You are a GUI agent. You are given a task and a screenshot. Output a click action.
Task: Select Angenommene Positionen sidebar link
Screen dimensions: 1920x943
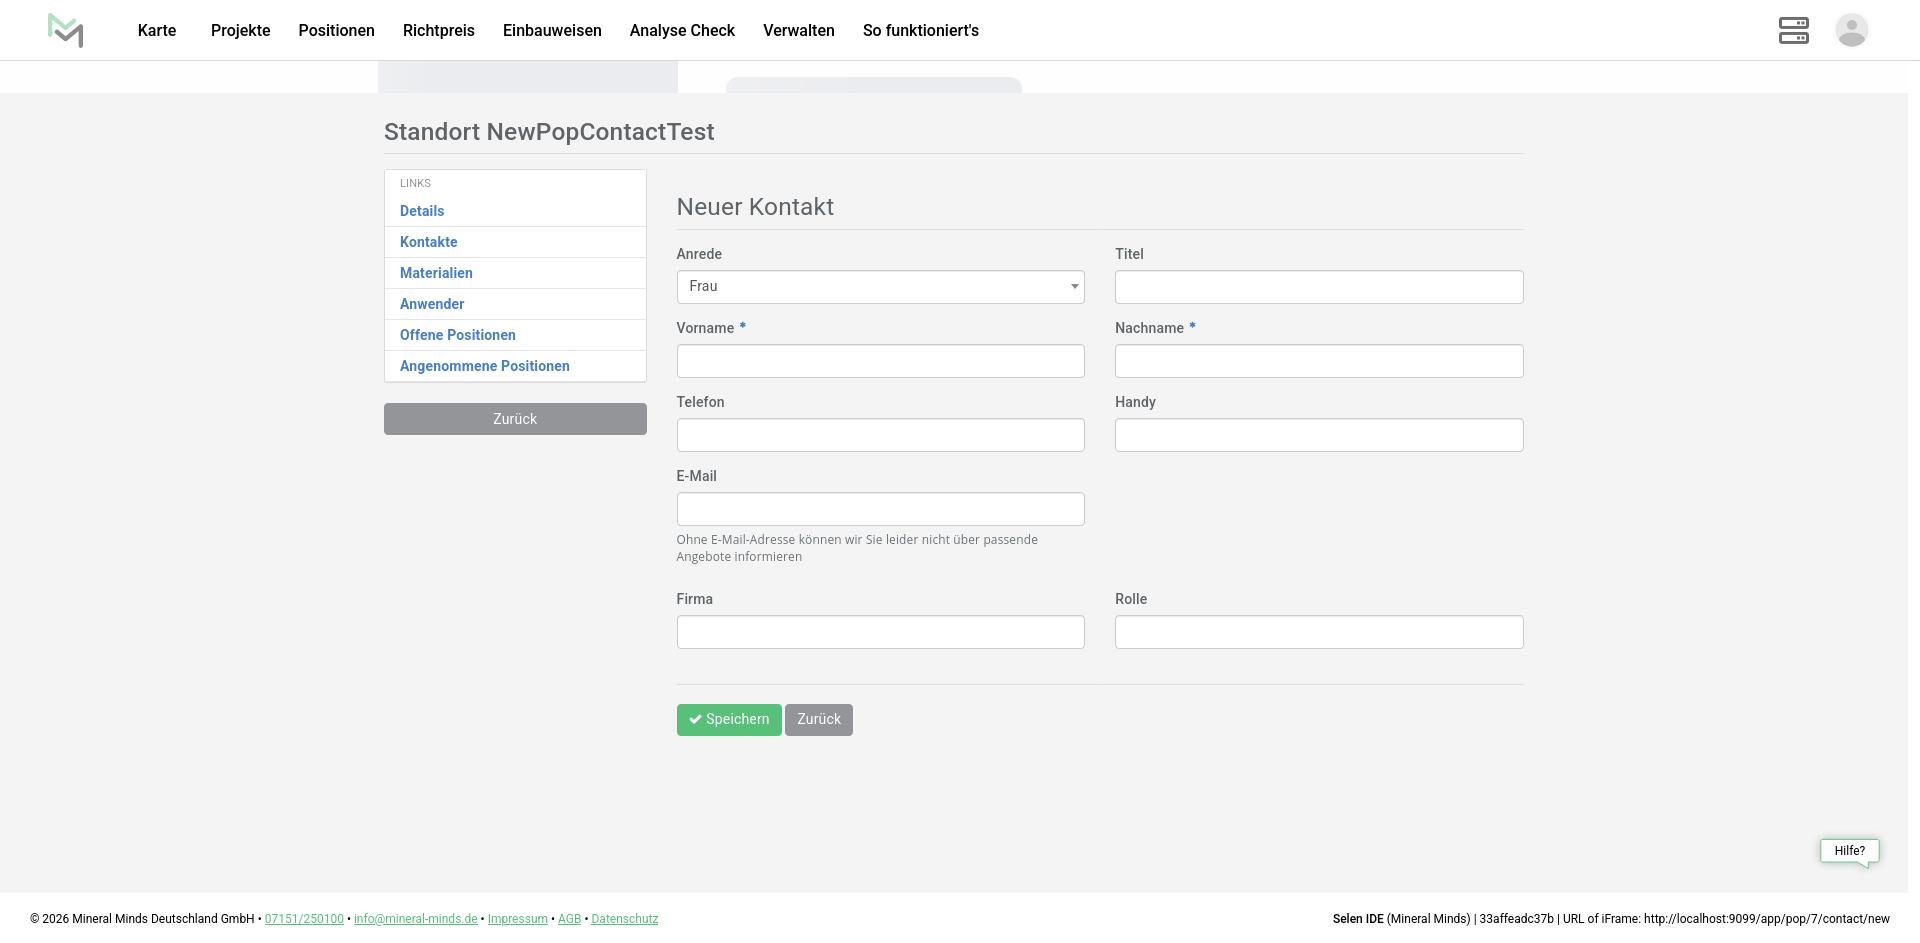coord(485,366)
